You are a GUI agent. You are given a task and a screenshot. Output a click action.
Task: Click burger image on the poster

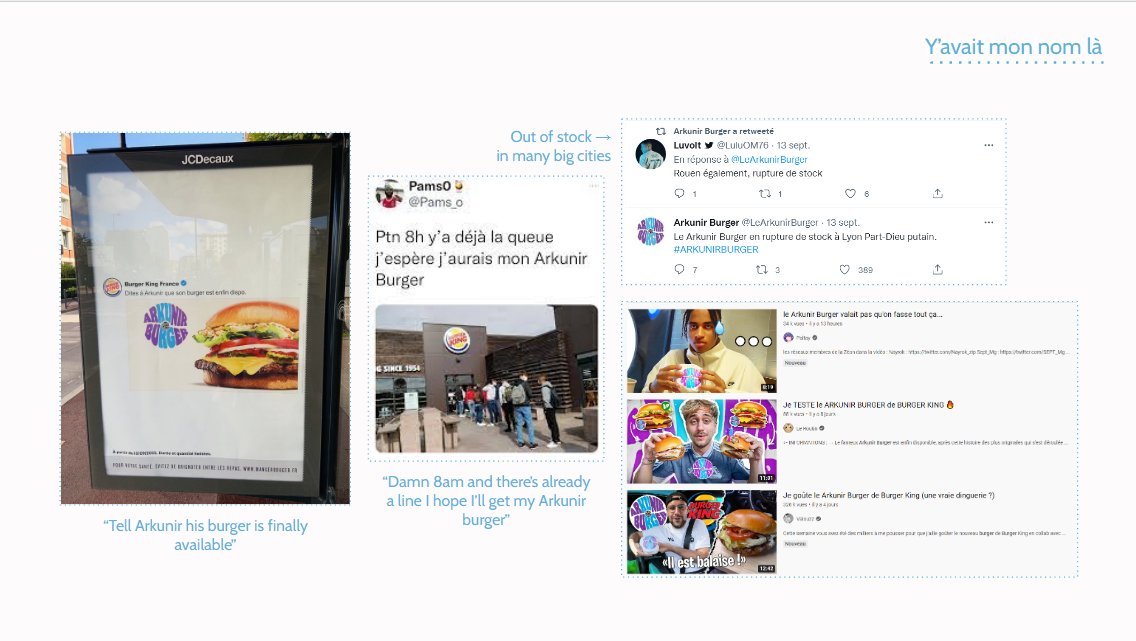click(246, 345)
